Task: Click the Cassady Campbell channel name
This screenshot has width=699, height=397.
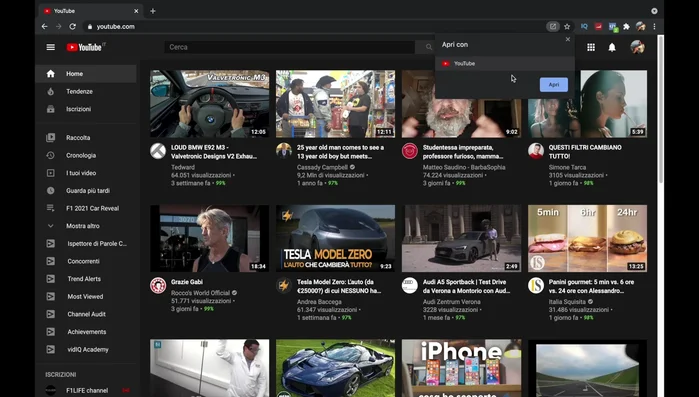Action: 322,167
